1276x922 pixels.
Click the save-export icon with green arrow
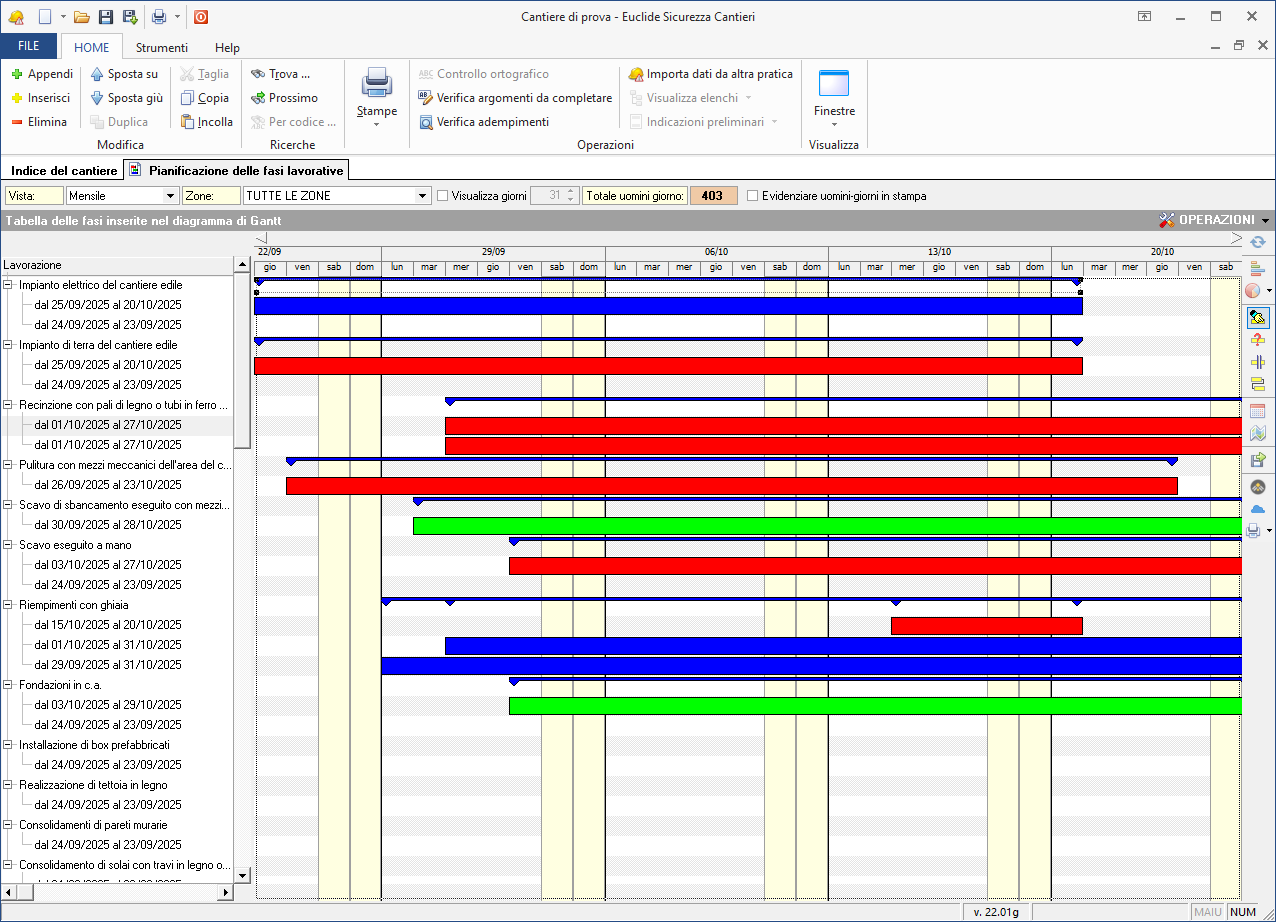pos(1258,460)
